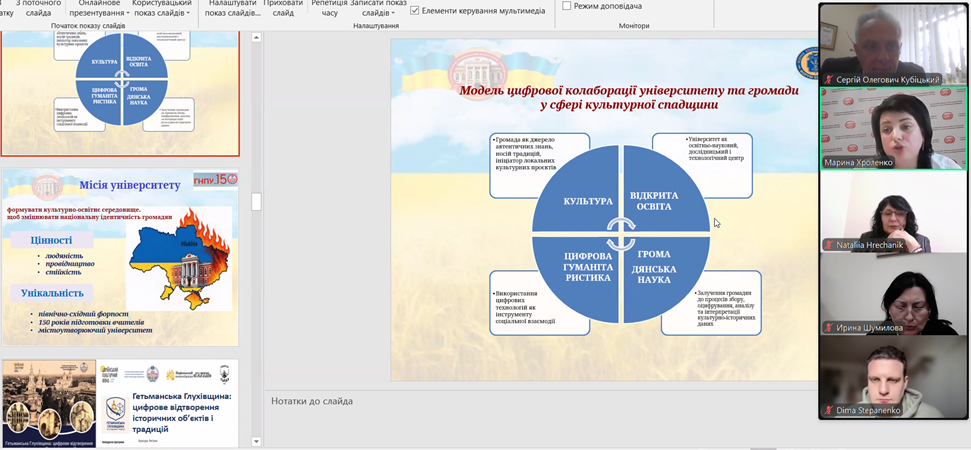Start show from current slide (З поточного слайда)
The image size is (971, 450).
(x=37, y=8)
